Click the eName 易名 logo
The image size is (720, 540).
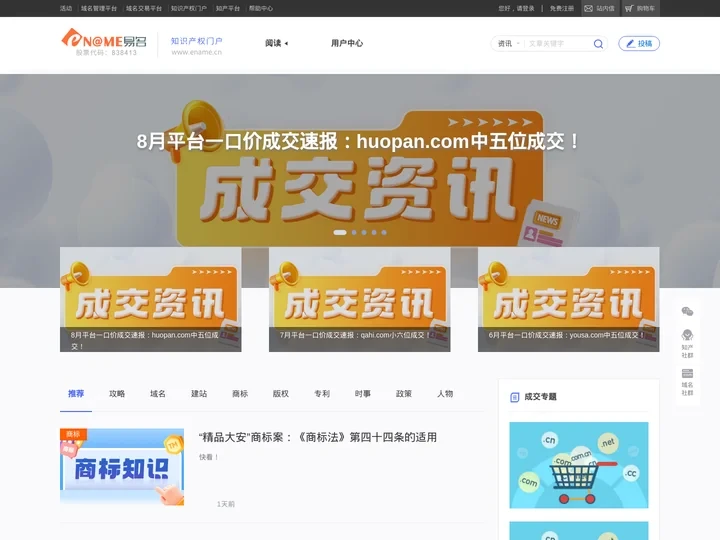tap(104, 42)
